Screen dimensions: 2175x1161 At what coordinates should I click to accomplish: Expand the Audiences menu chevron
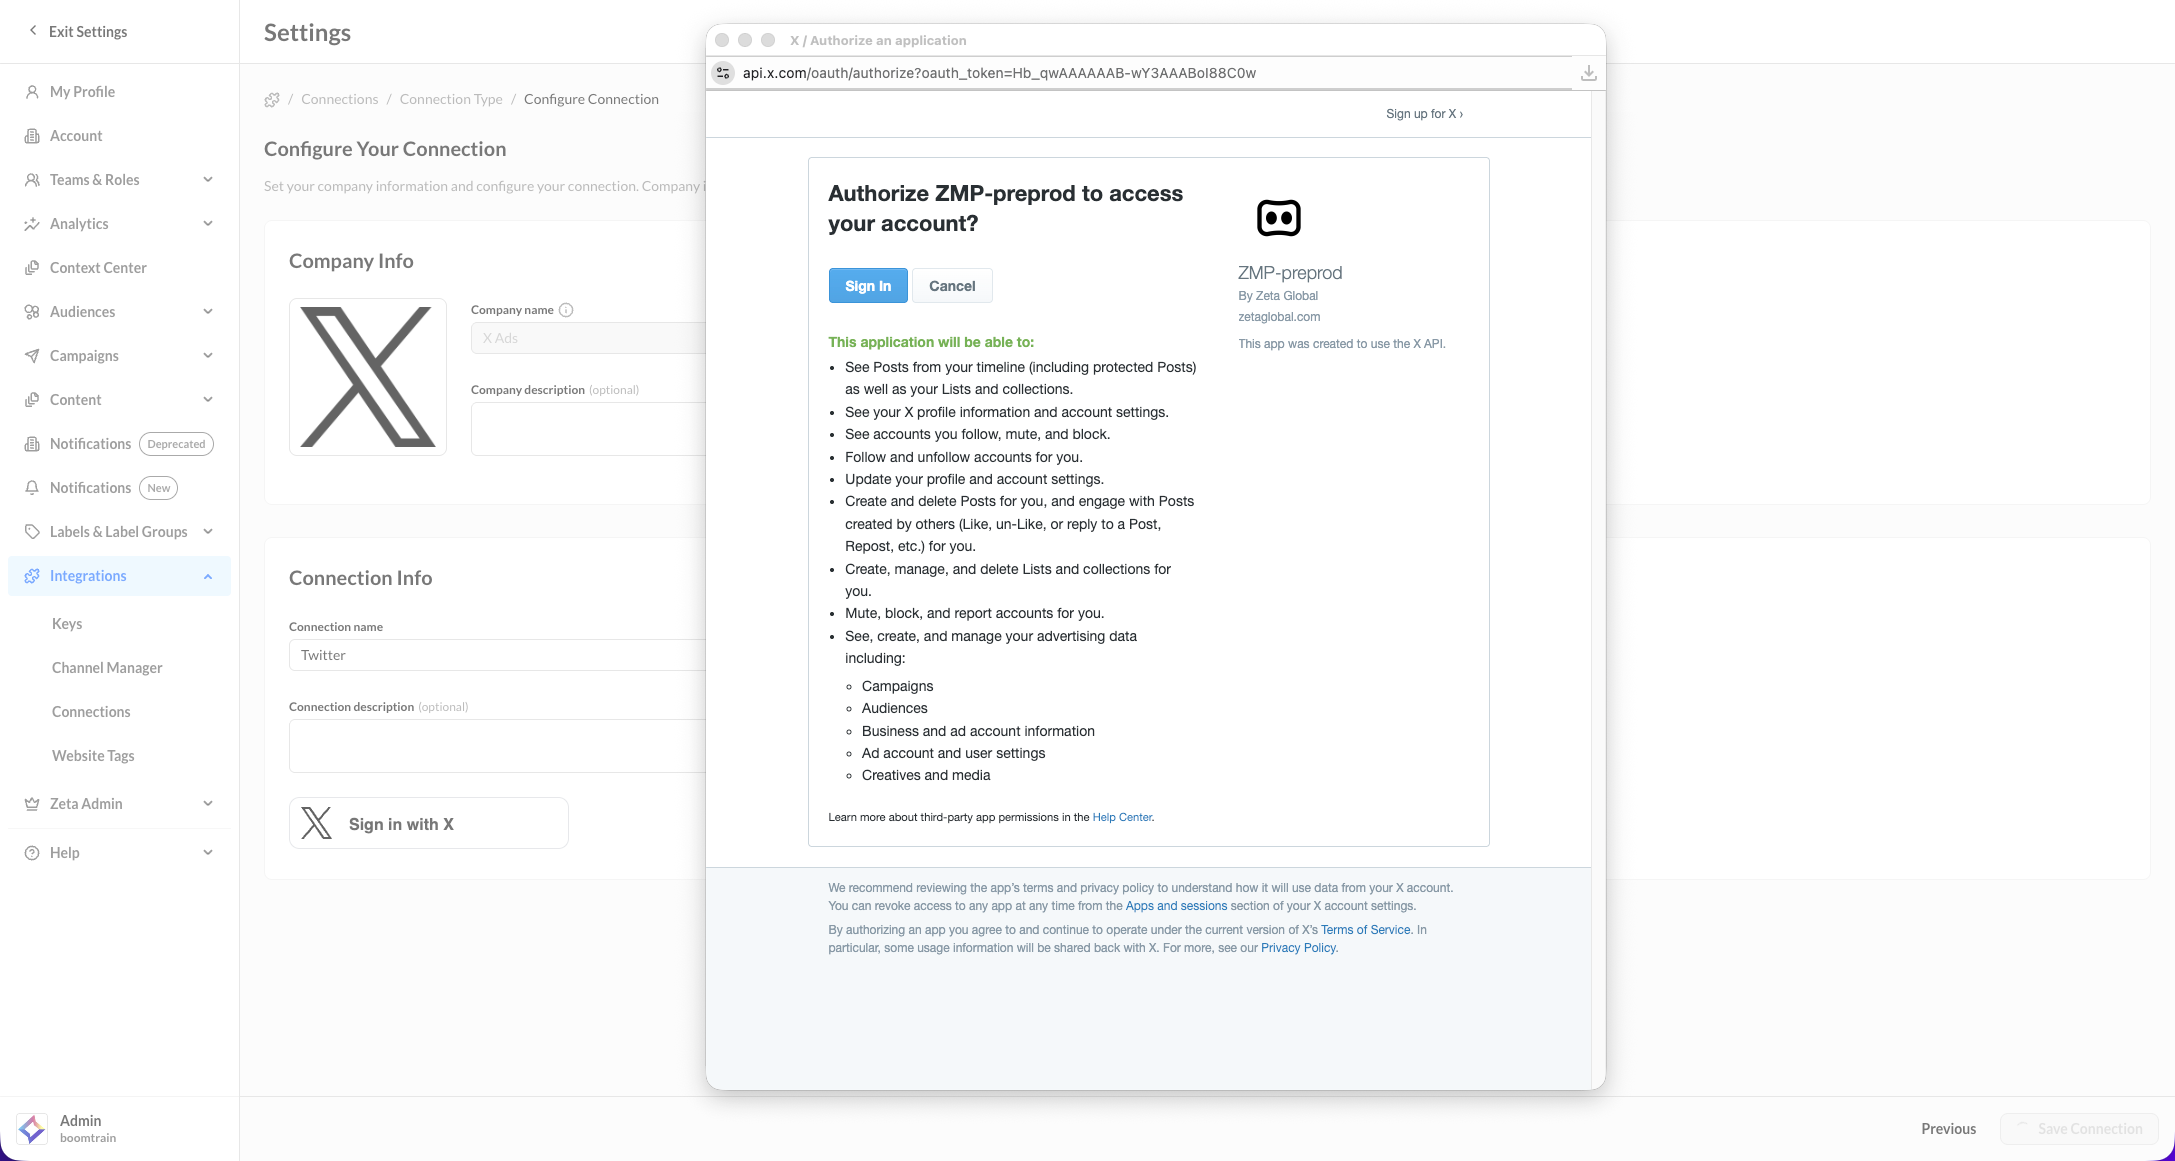coord(208,312)
